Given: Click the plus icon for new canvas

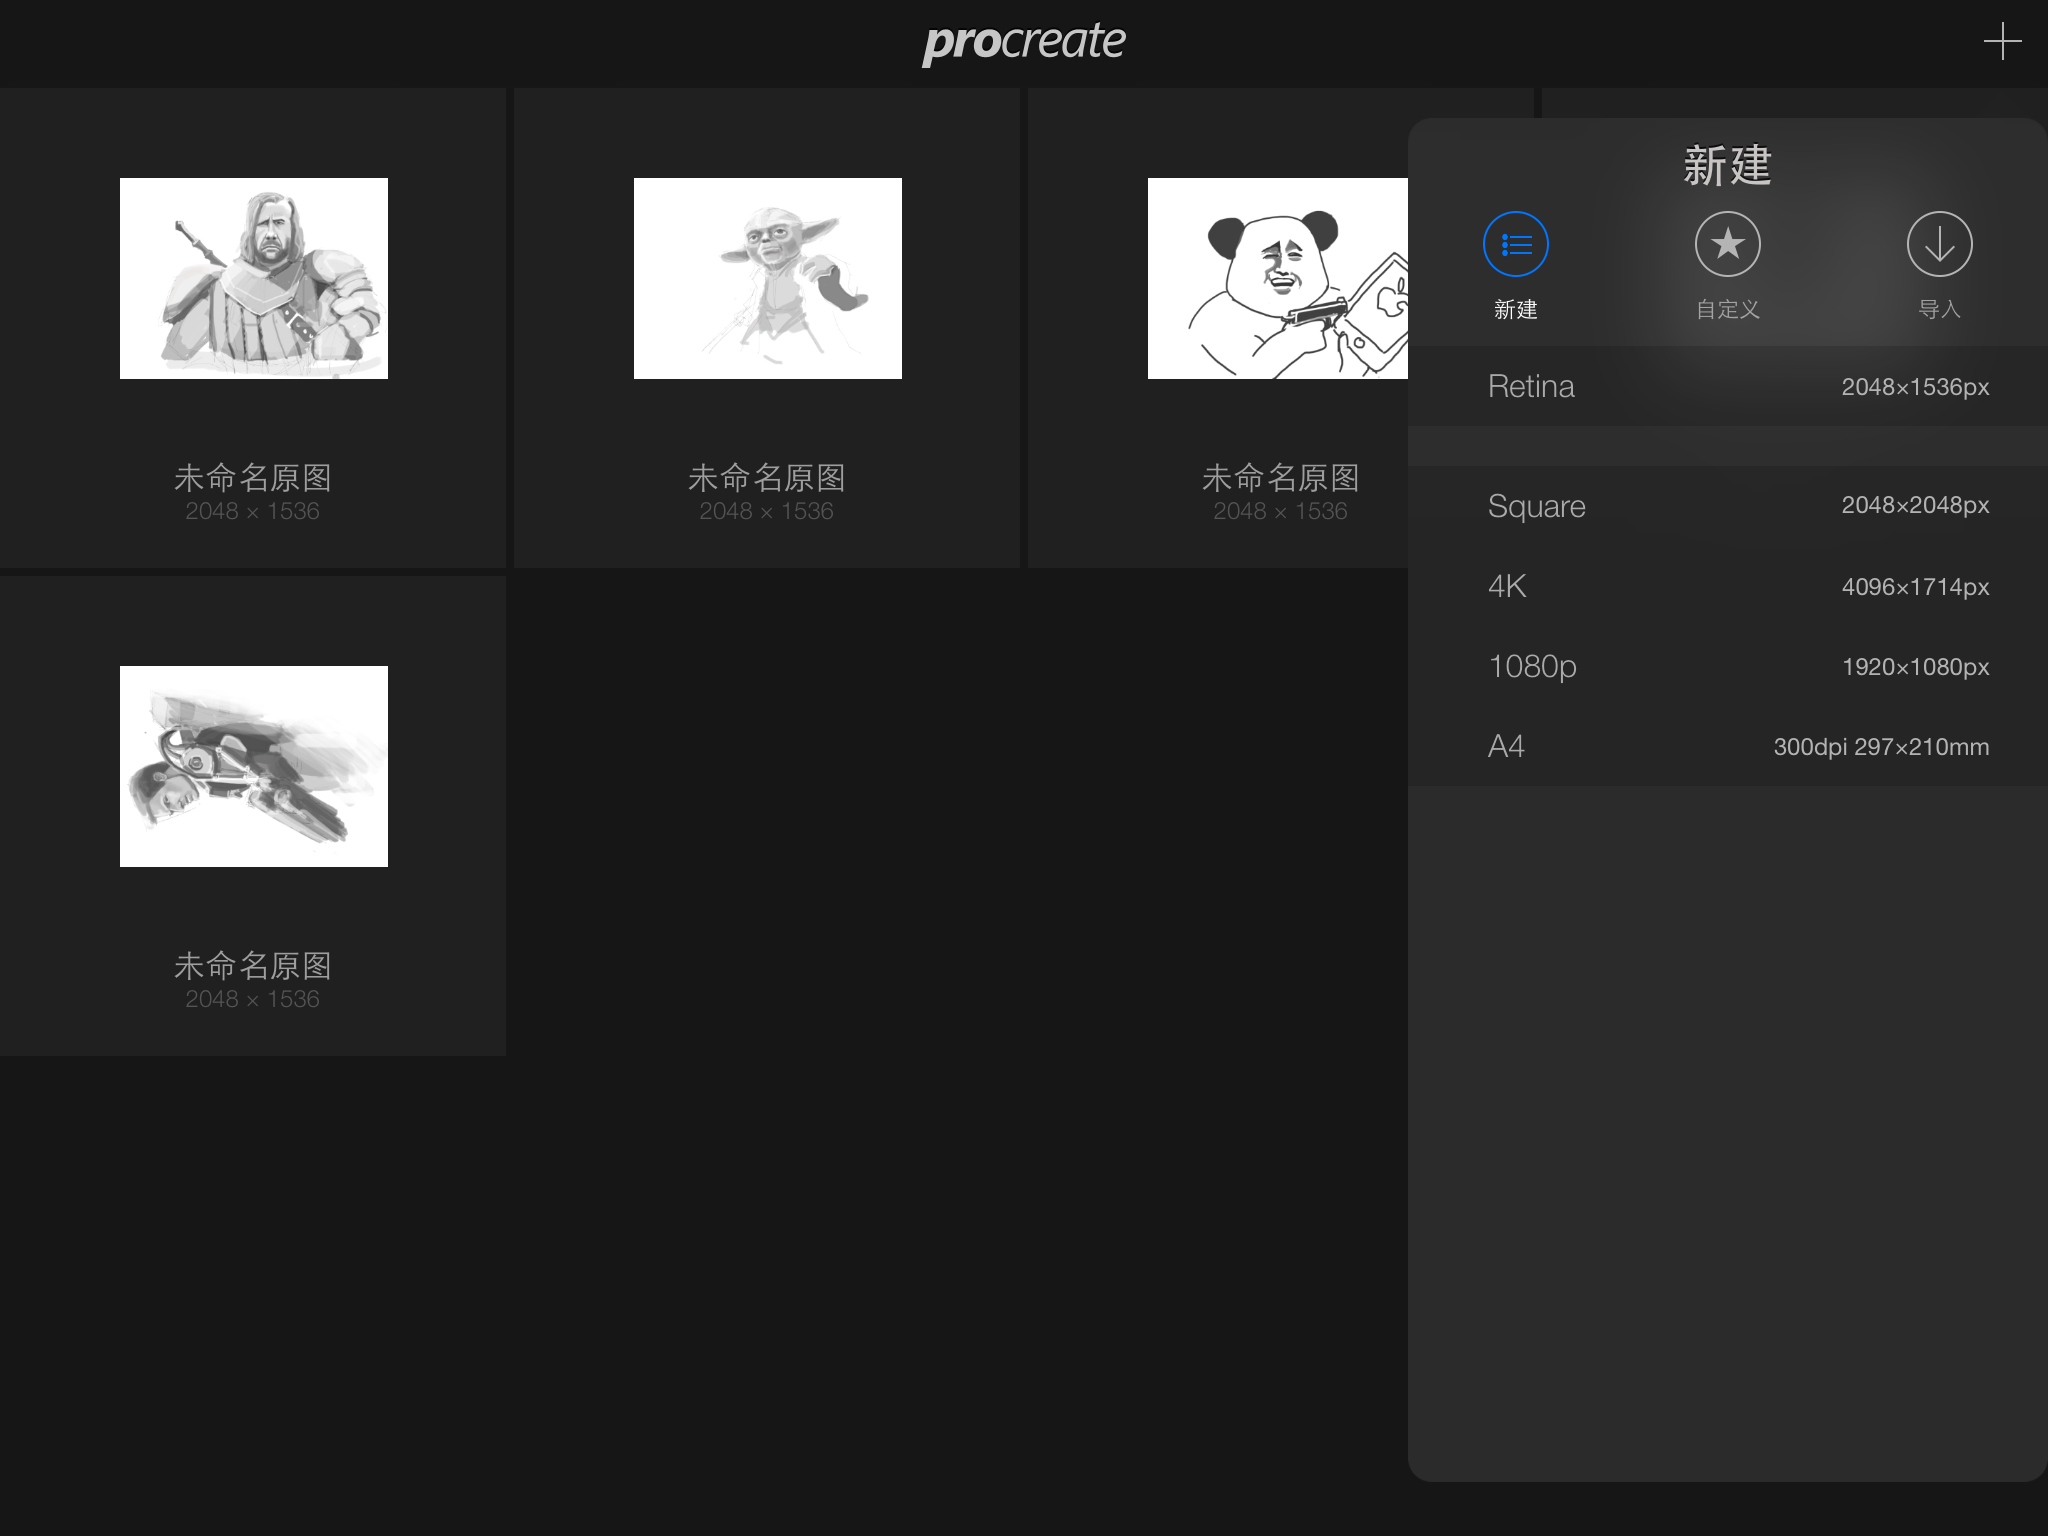Looking at the screenshot, I should [x=2002, y=42].
